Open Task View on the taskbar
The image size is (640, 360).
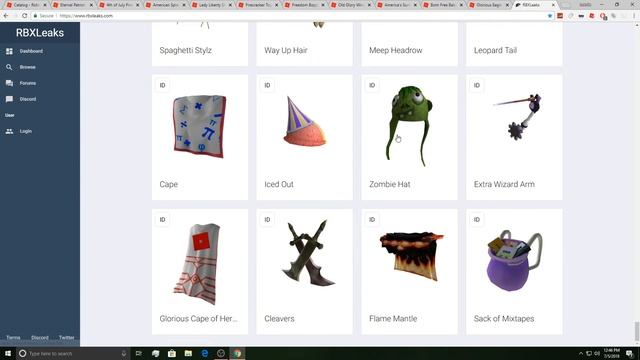point(139,353)
